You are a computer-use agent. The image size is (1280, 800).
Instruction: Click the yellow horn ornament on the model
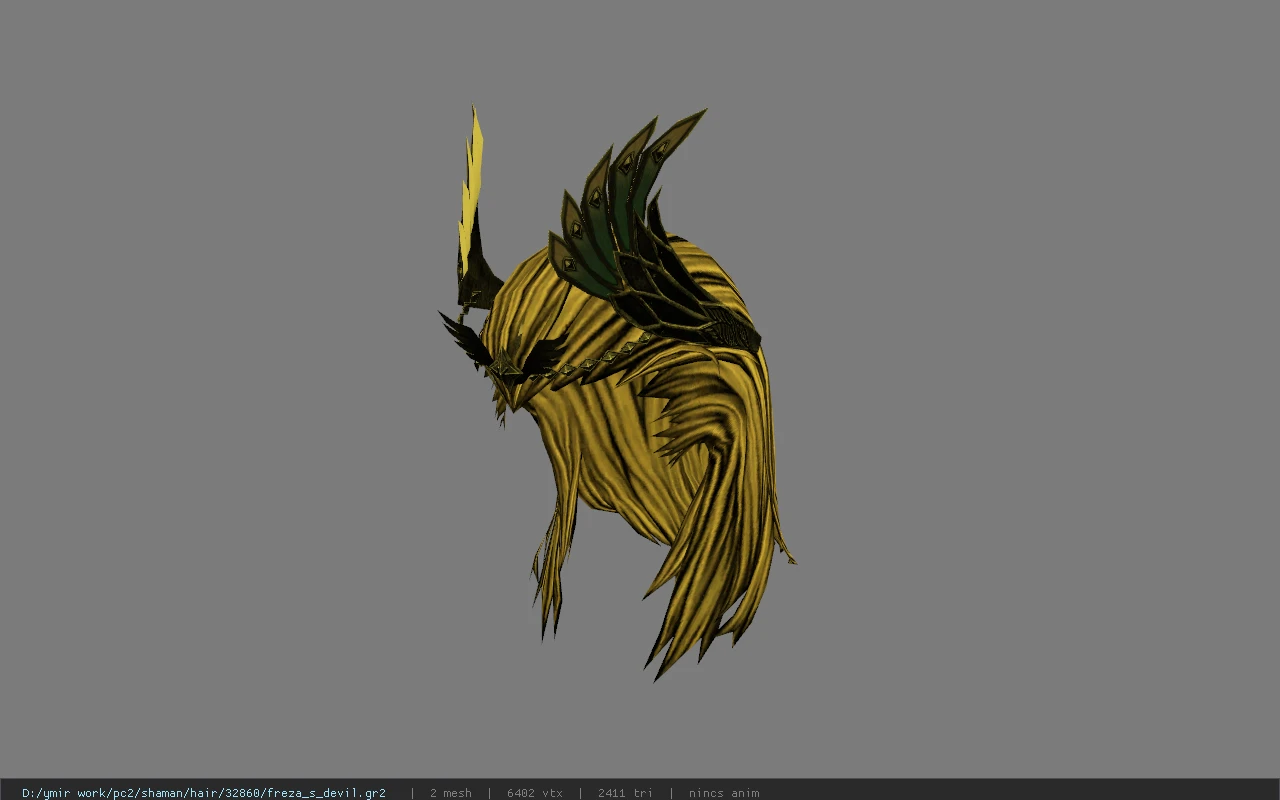[x=470, y=190]
